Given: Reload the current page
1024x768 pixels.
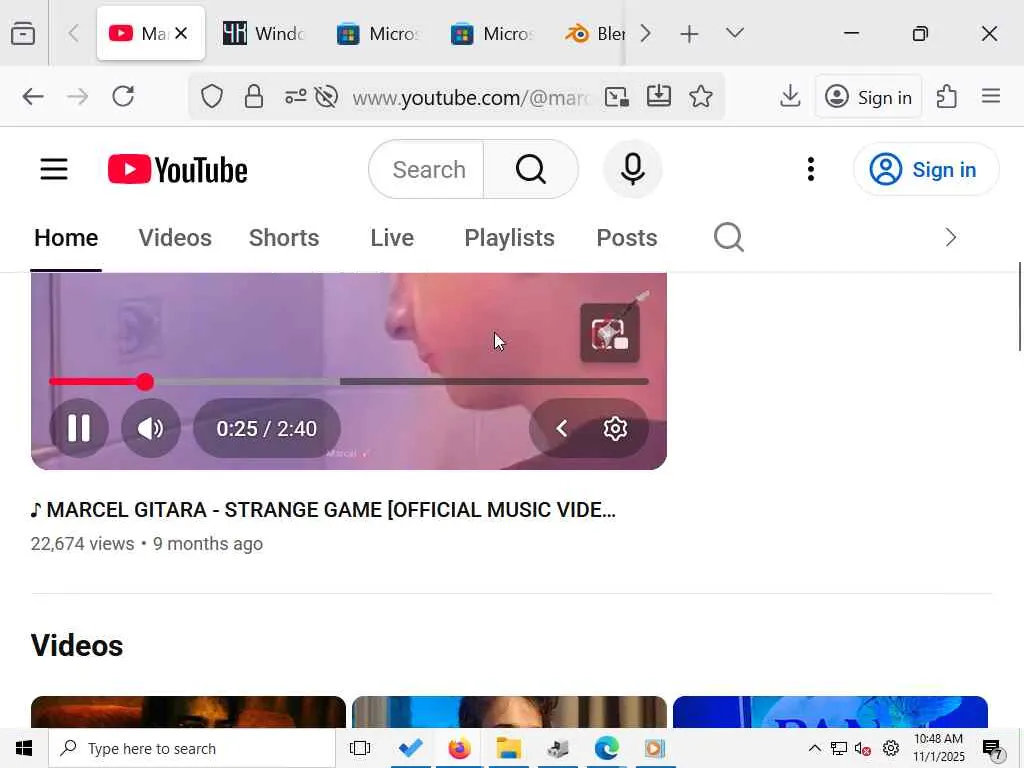Looking at the screenshot, I should (123, 97).
